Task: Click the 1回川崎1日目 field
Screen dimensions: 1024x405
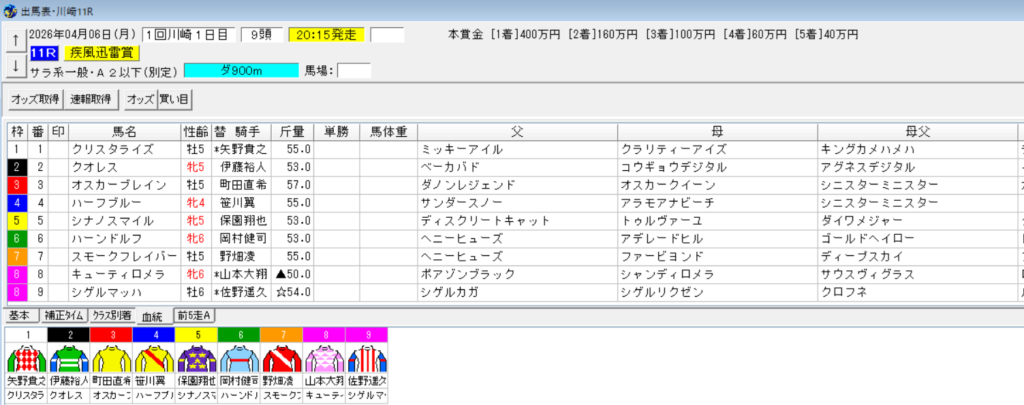Action: click(188, 35)
